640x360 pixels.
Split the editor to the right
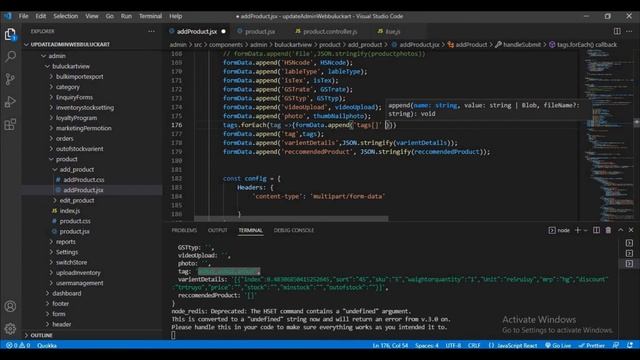pos(617,31)
